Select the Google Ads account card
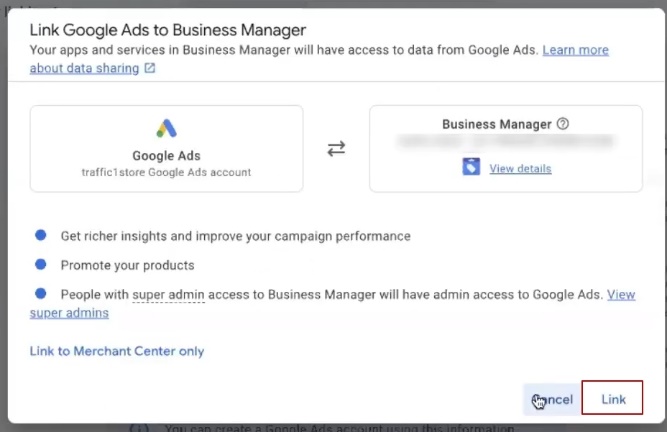The height and width of the screenshot is (432, 667). click(166, 148)
